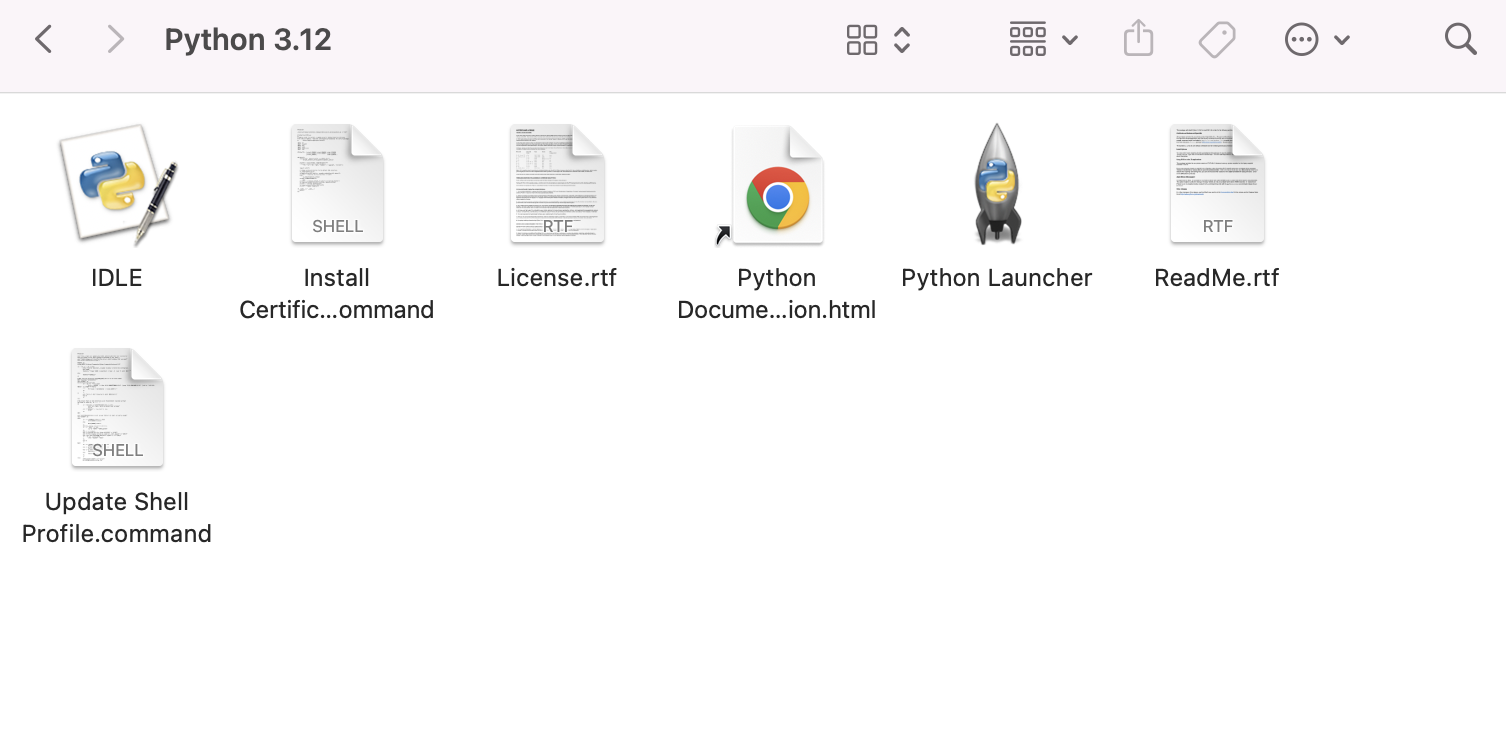
Task: Select Update Shell Profile.command file icon
Action: pos(117,408)
